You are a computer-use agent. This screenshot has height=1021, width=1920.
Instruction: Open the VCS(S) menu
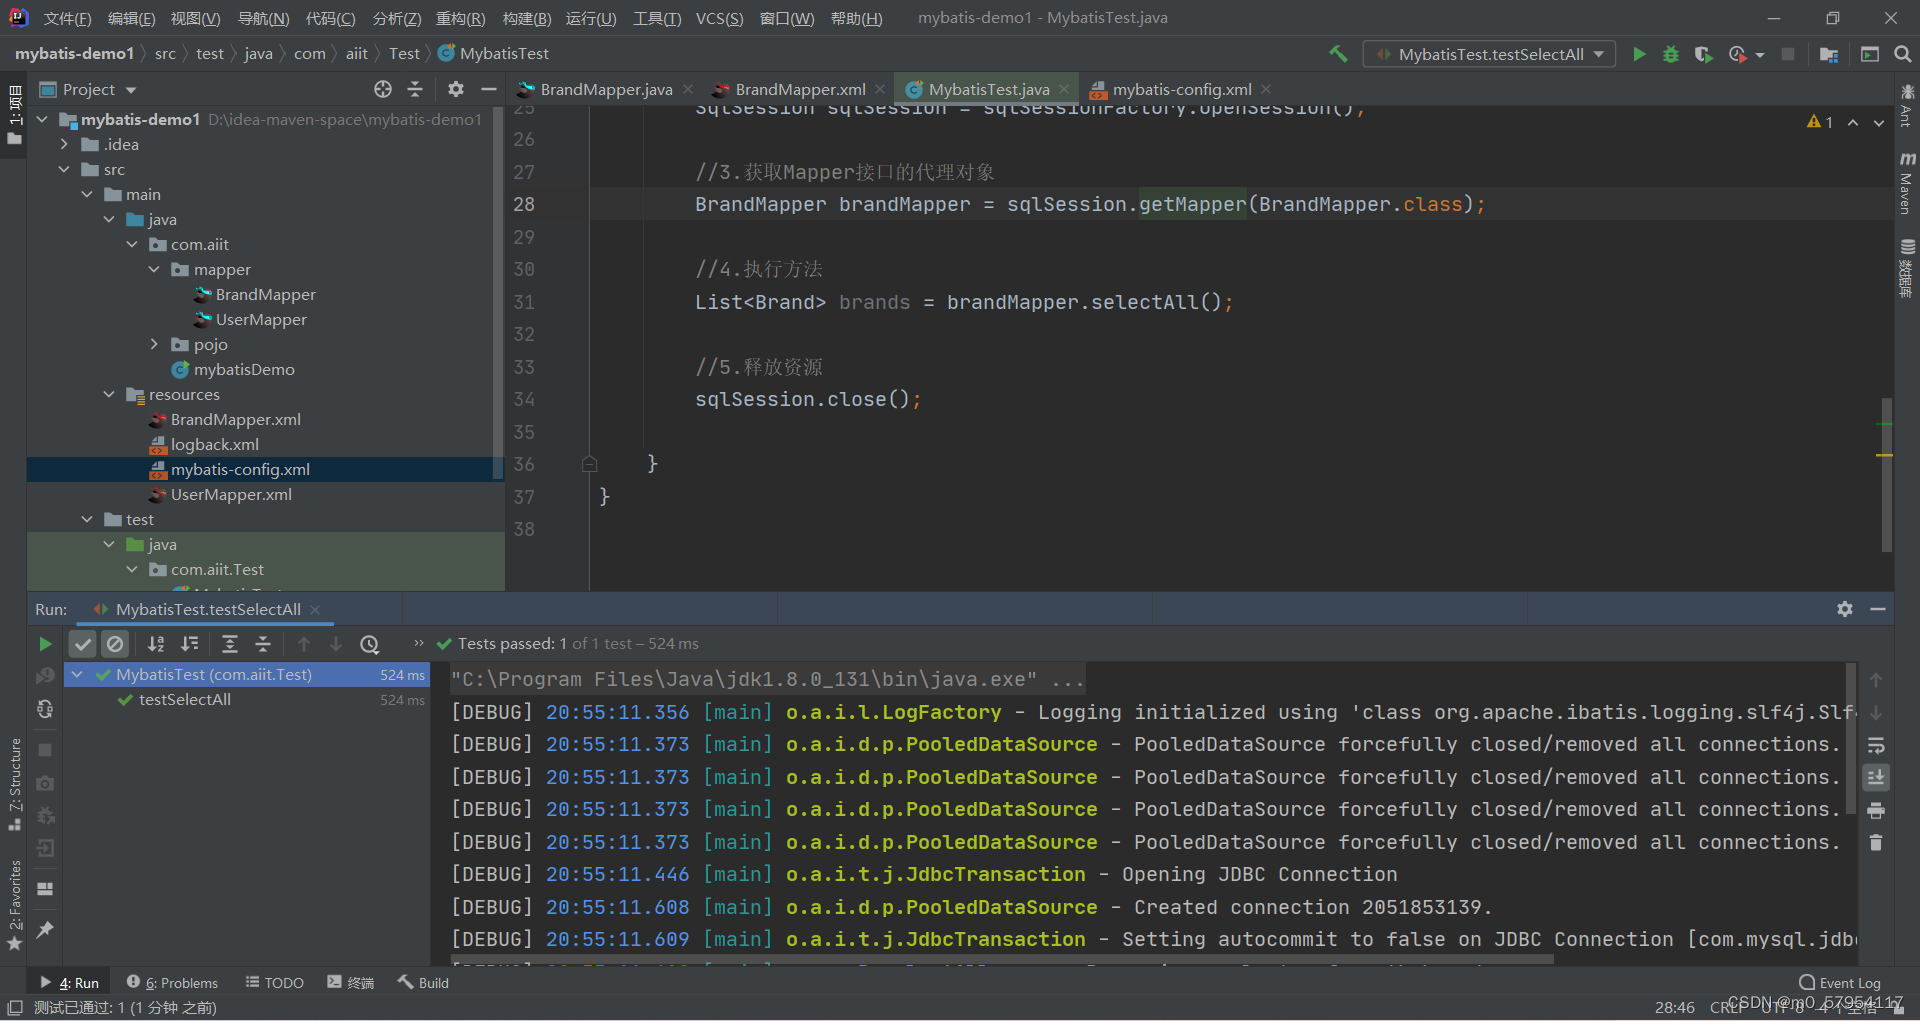click(719, 18)
